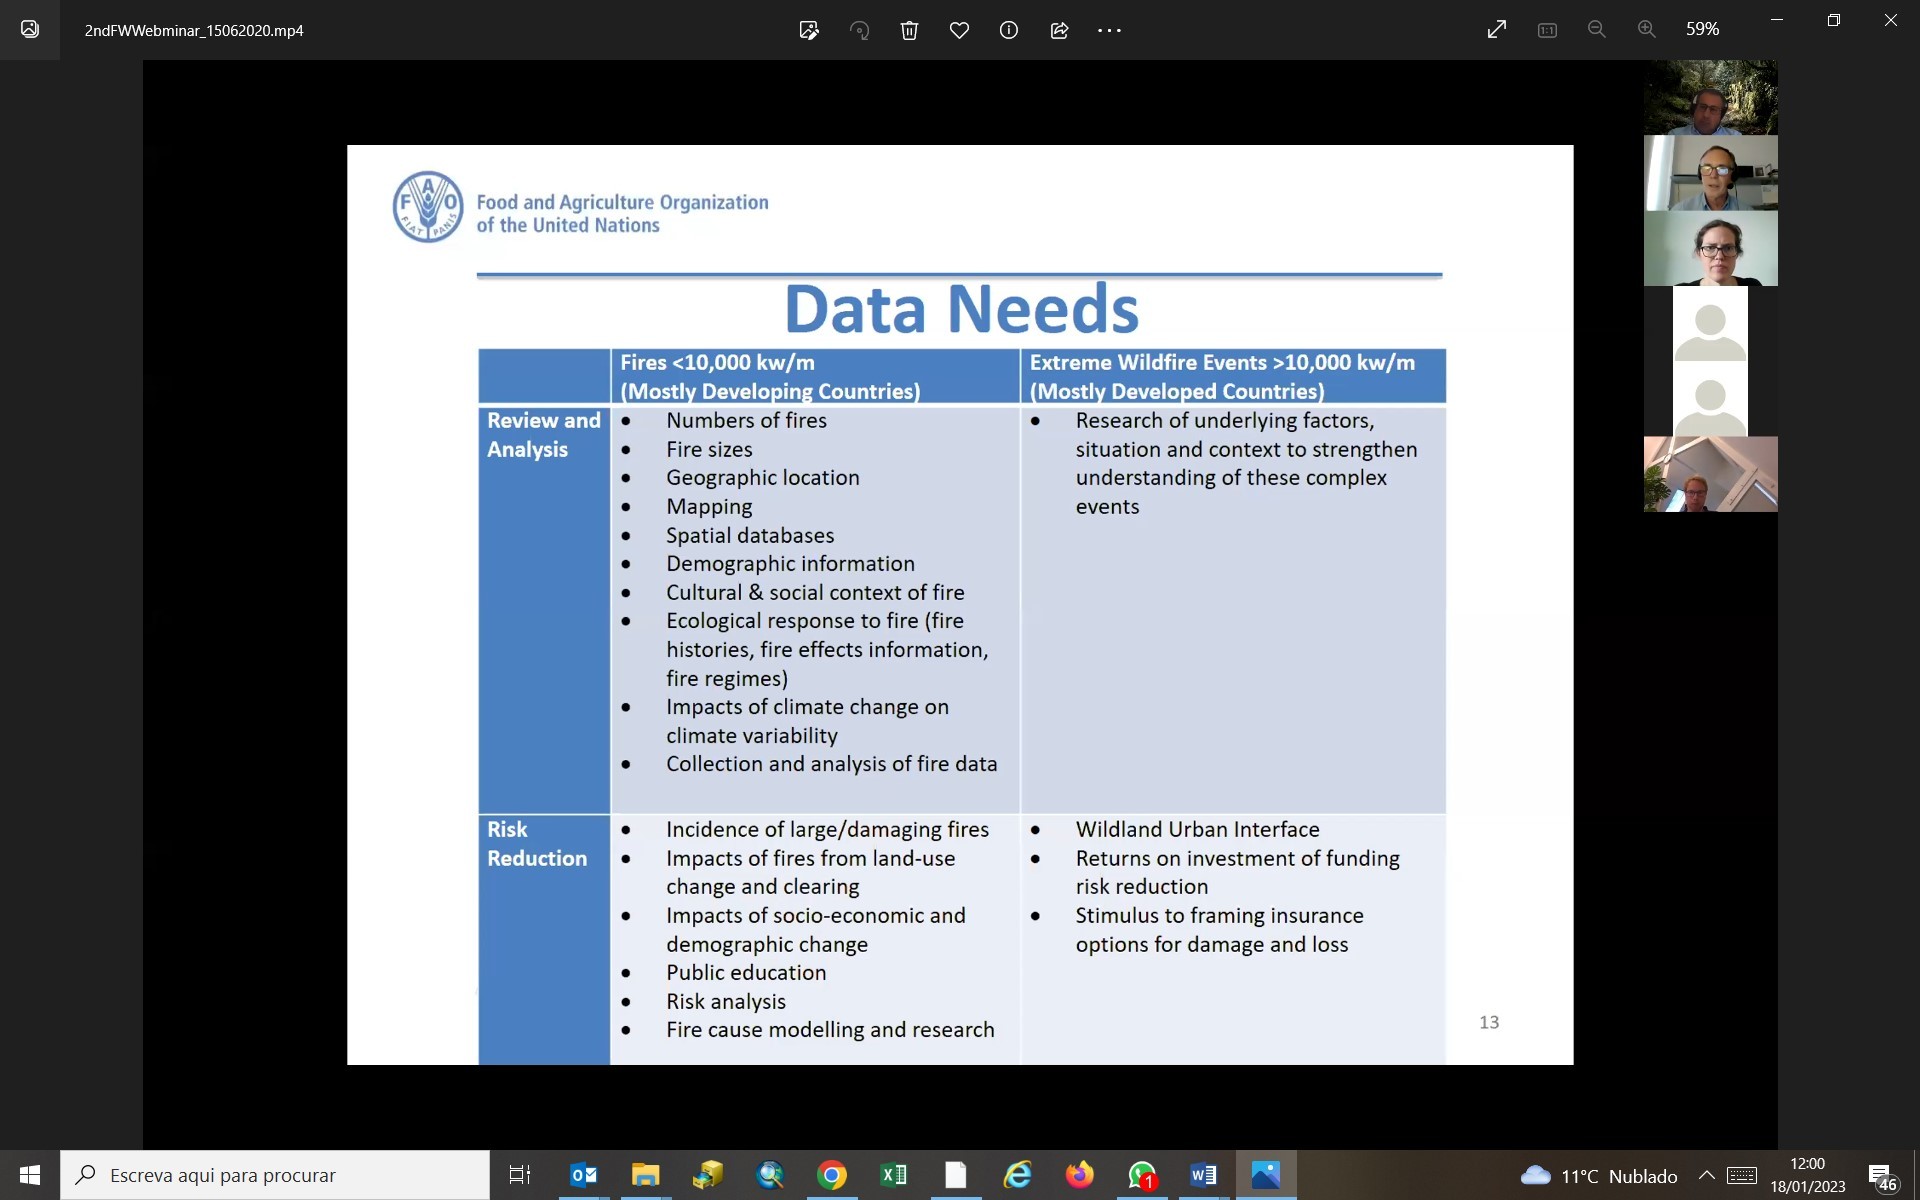Open Excel from the taskbar
The height and width of the screenshot is (1200, 1920).
coord(894,1175)
